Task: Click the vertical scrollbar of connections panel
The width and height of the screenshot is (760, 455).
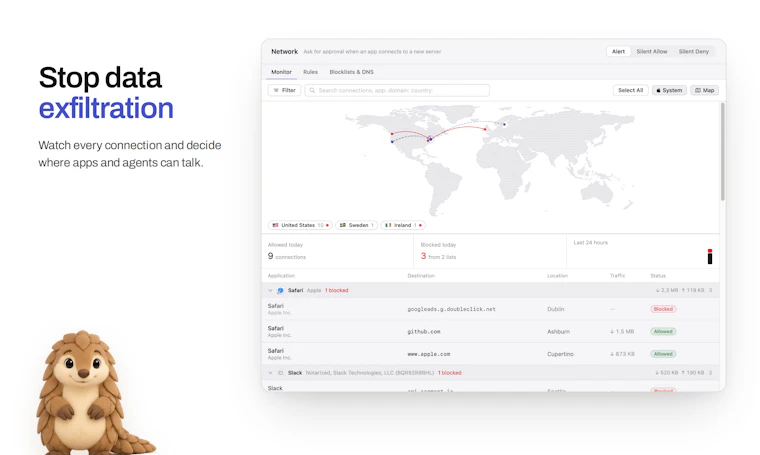Action: [x=723, y=151]
